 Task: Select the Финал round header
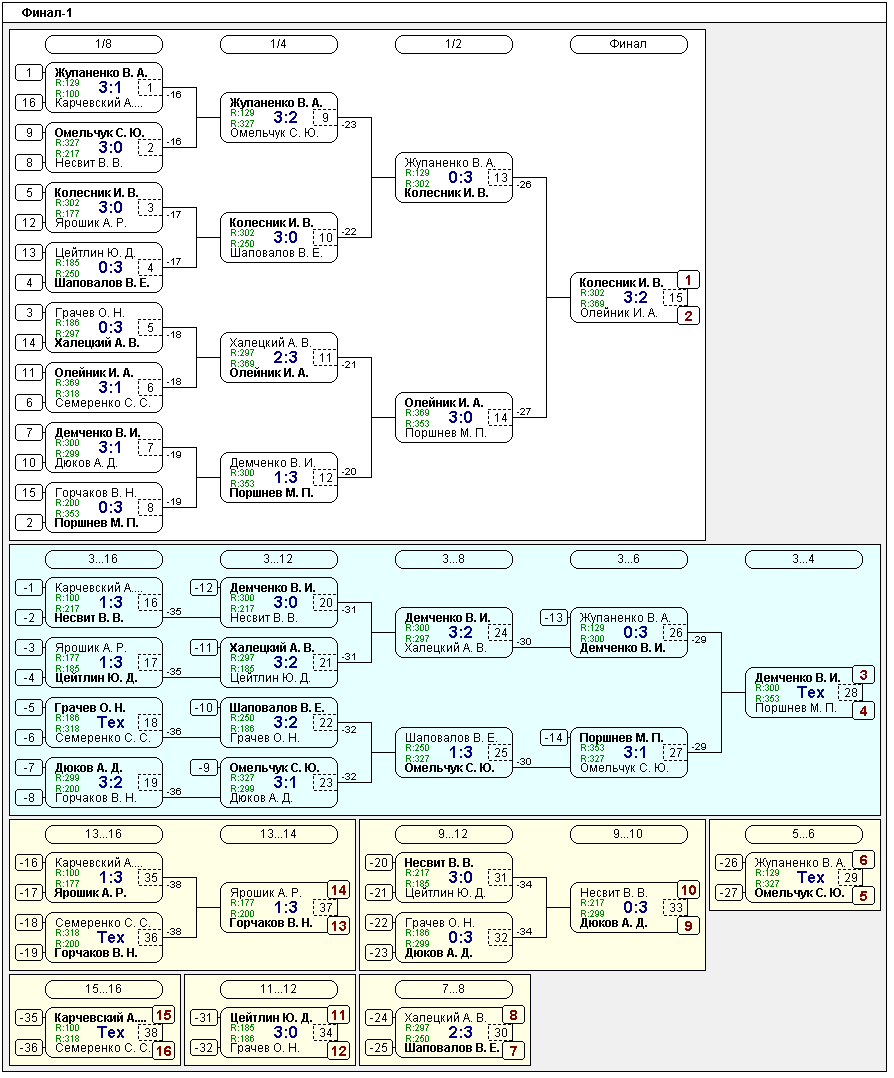[x=628, y=44]
